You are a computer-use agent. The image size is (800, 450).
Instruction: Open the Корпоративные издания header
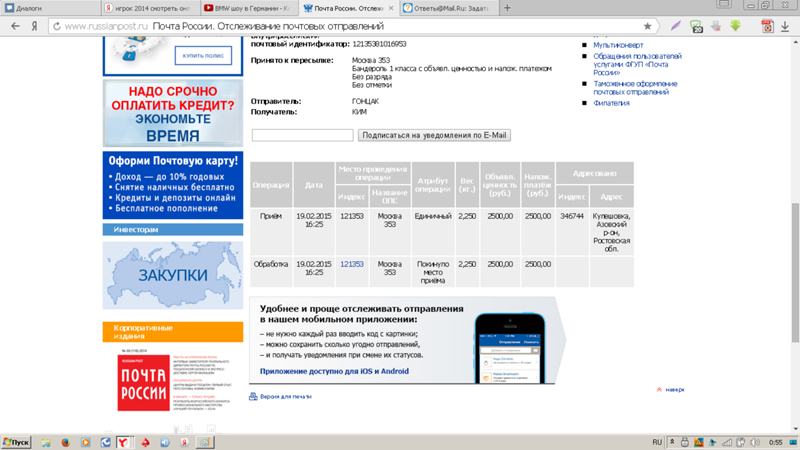(173, 332)
